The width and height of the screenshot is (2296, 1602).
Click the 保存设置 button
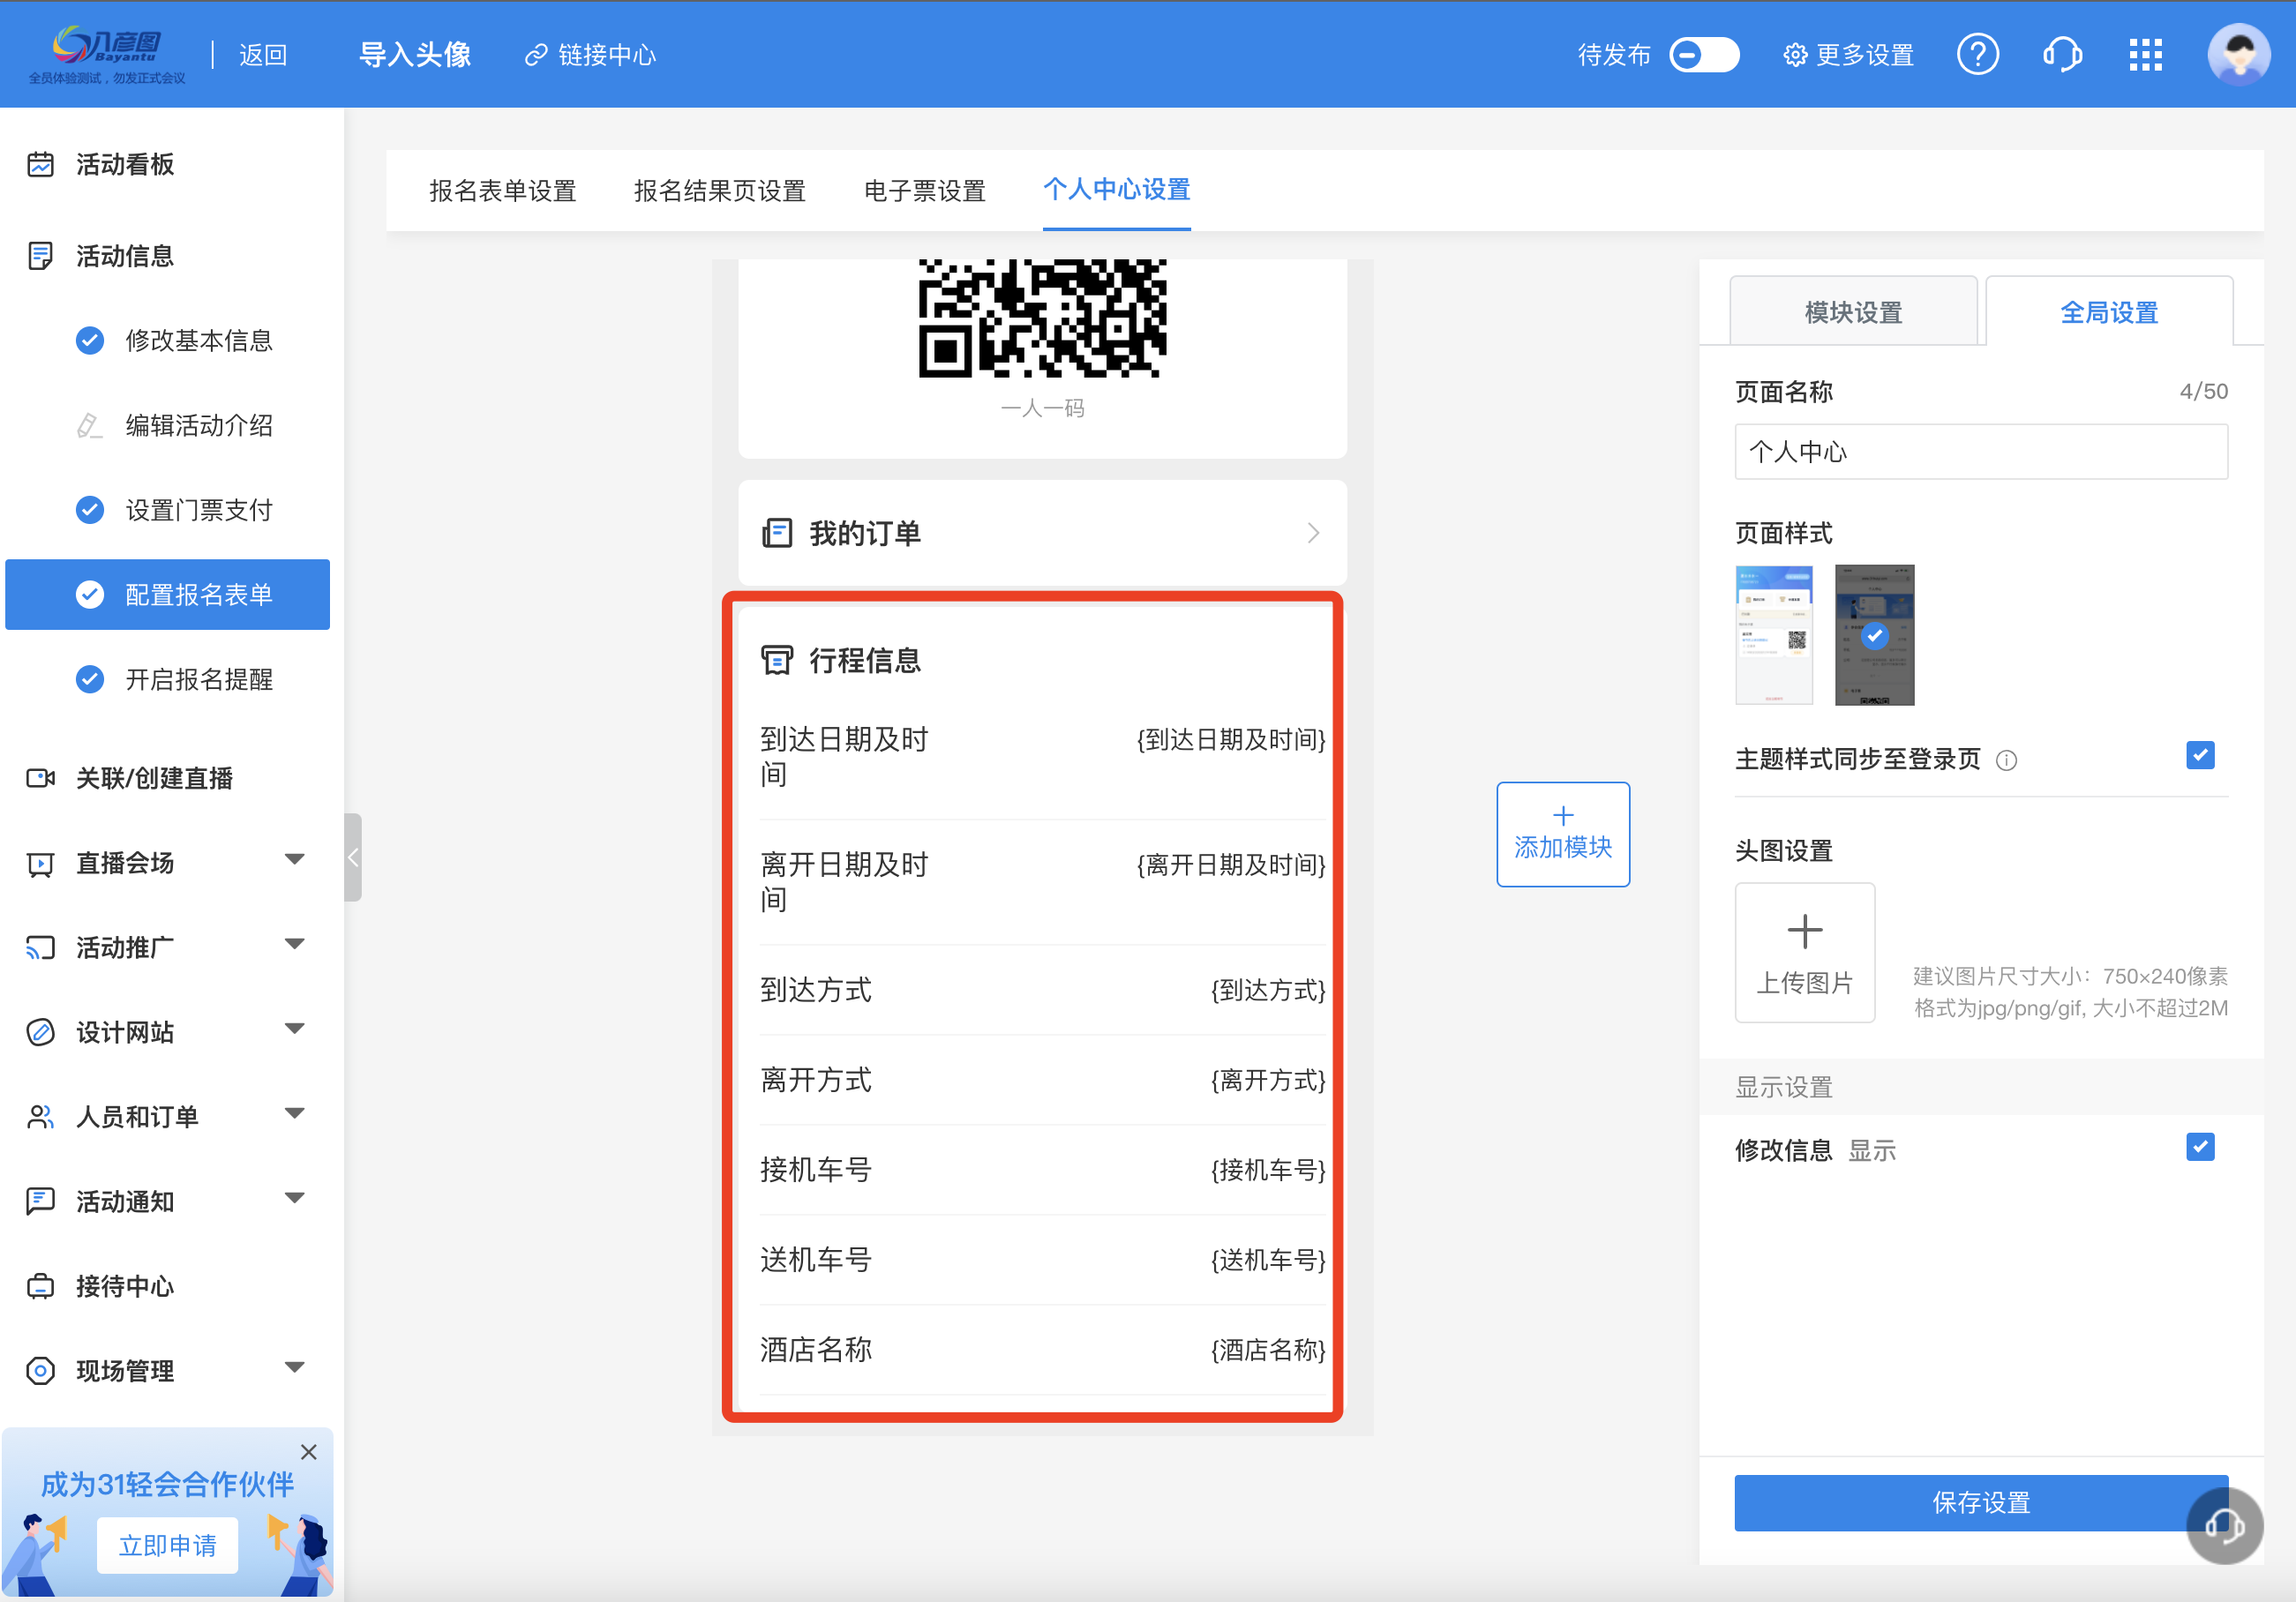[x=1980, y=1502]
